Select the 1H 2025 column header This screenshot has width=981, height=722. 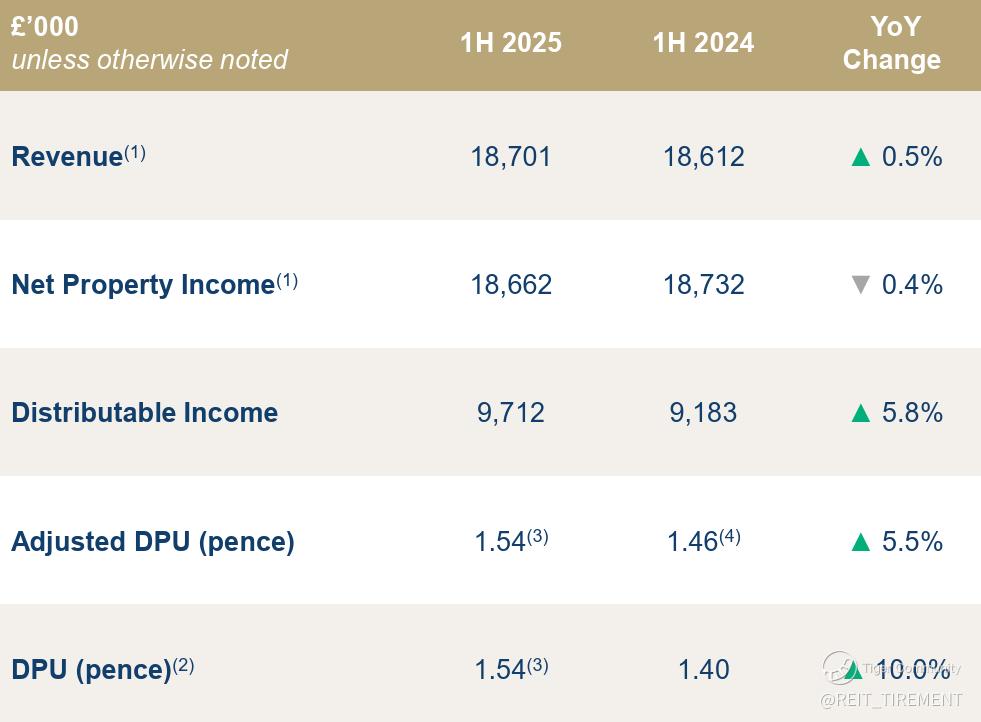tap(511, 43)
